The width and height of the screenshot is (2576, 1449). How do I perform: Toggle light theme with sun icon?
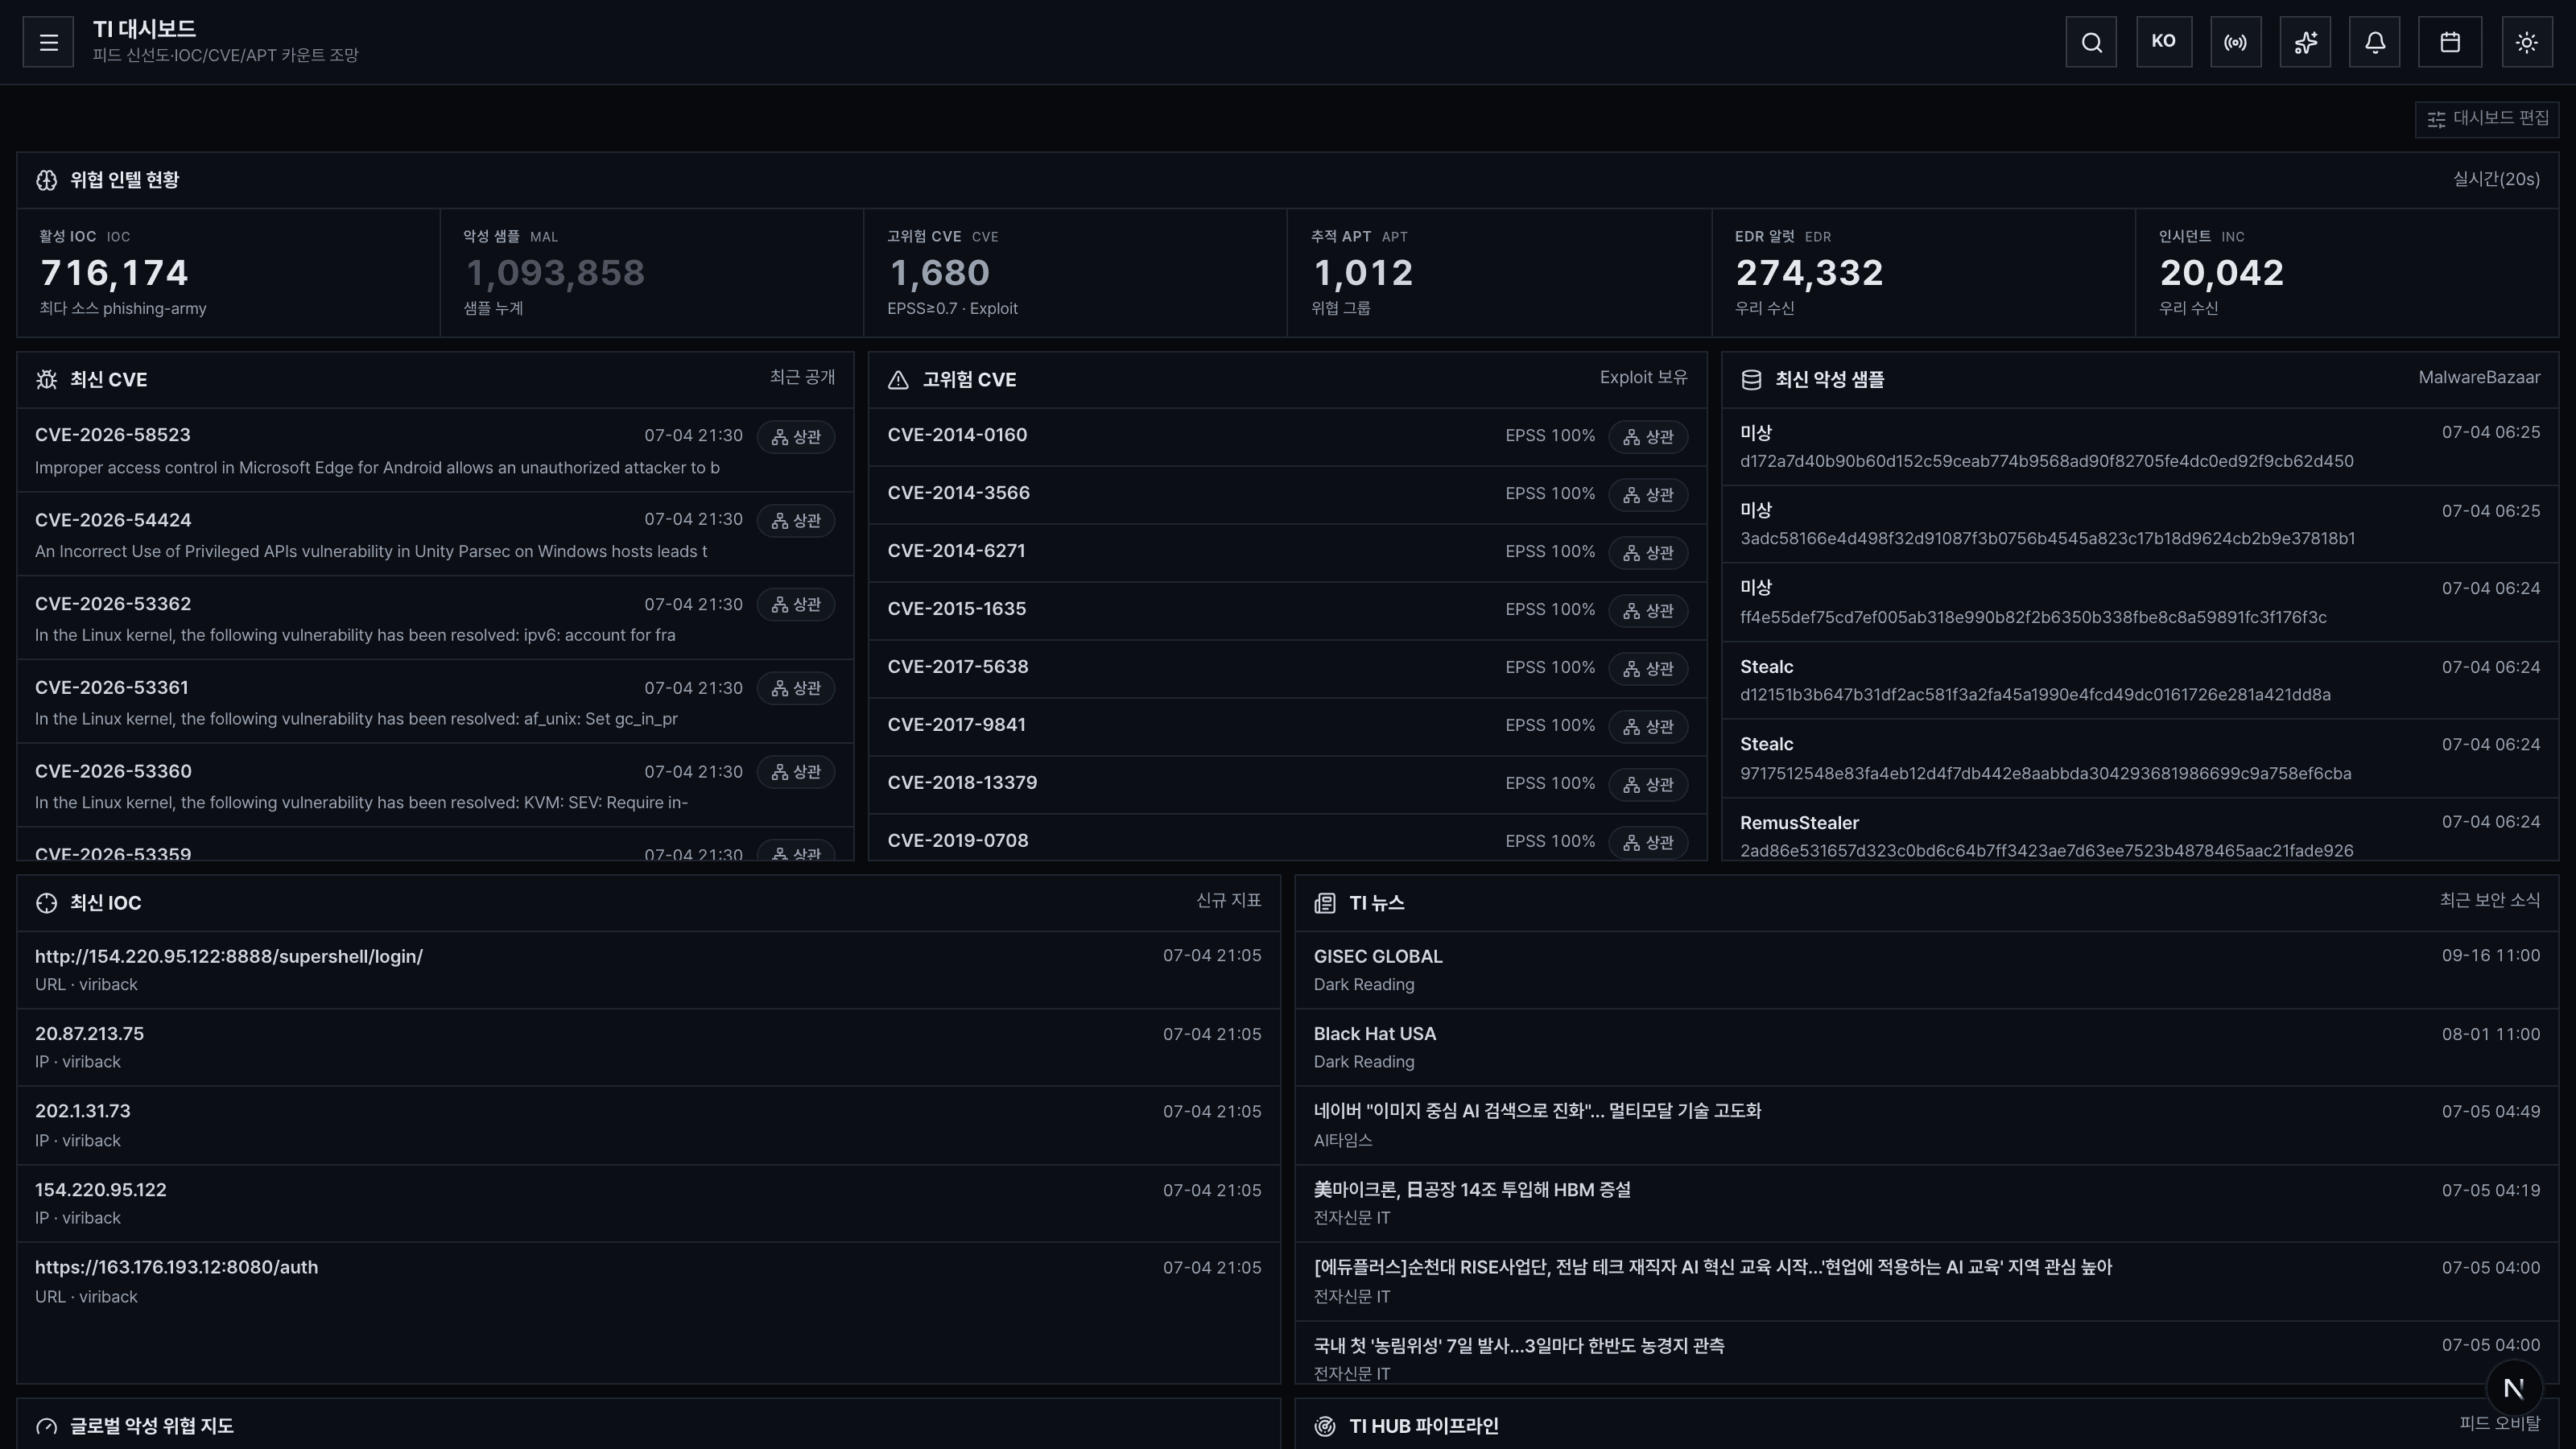2527,42
